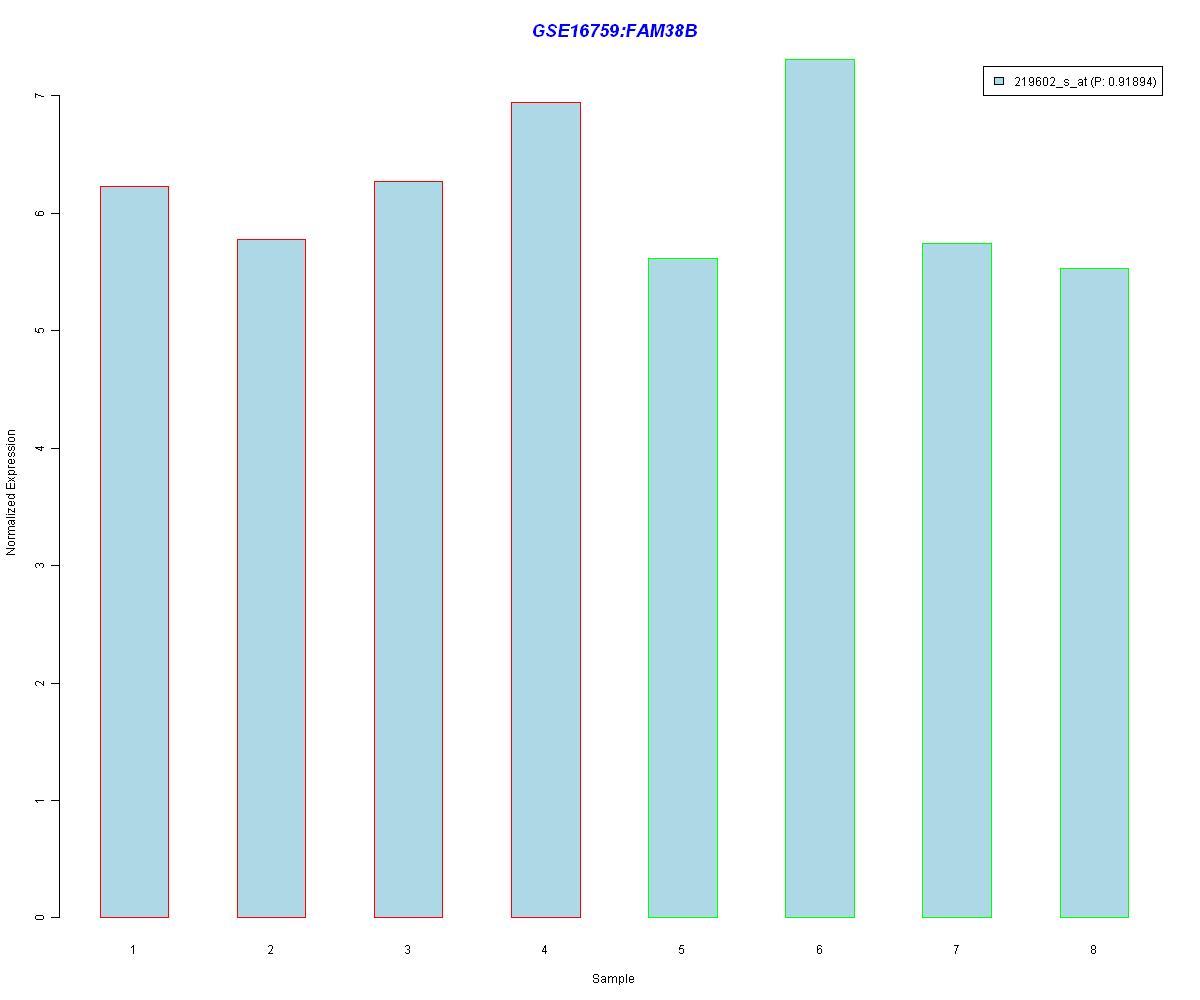
Task: Click the x-axis tick label 4
Action: pos(544,949)
